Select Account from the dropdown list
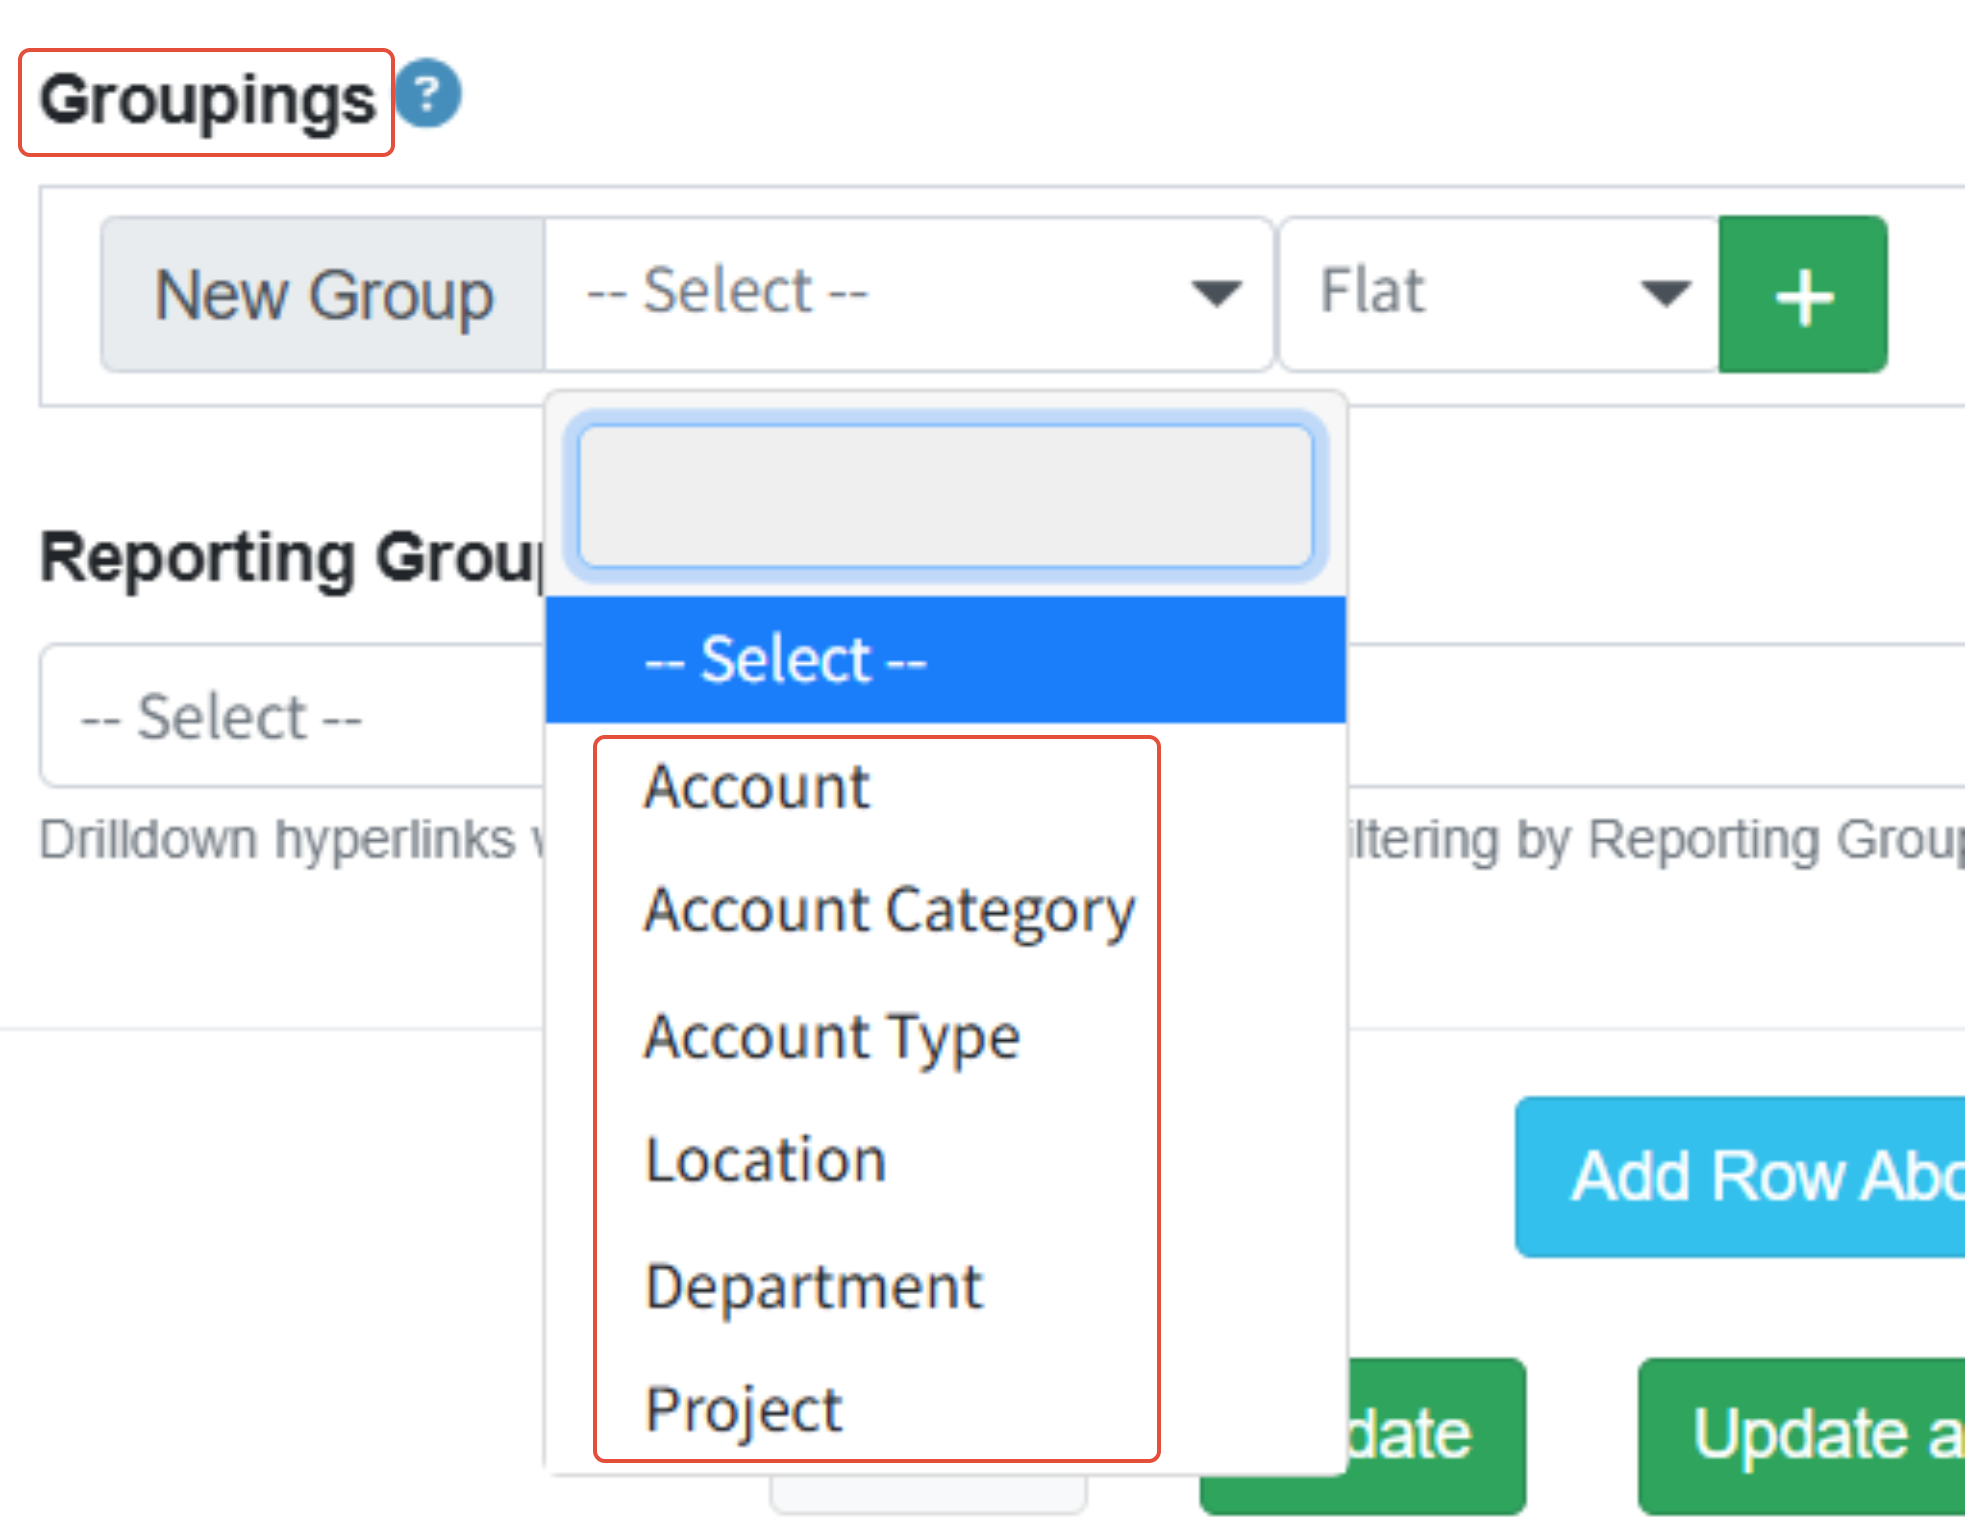This screenshot has width=1965, height=1531. 757,787
